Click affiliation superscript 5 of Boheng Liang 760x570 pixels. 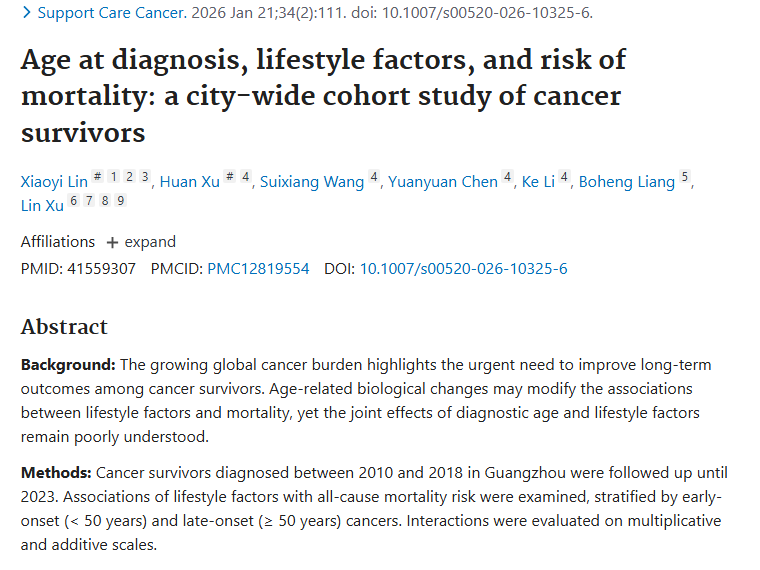(x=685, y=177)
